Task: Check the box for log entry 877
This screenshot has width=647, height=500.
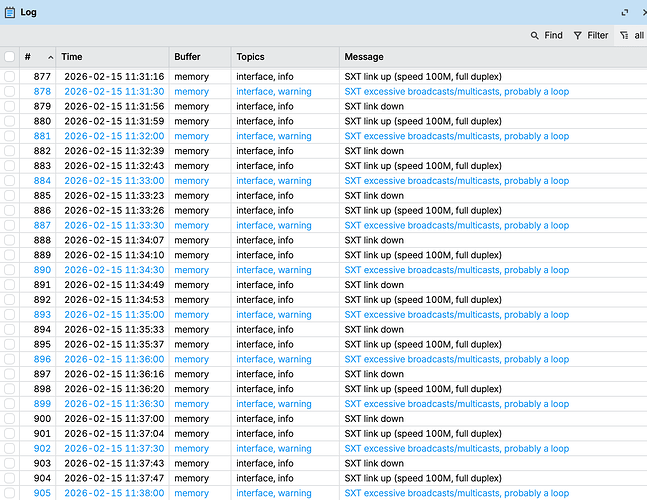Action: pos(10,76)
